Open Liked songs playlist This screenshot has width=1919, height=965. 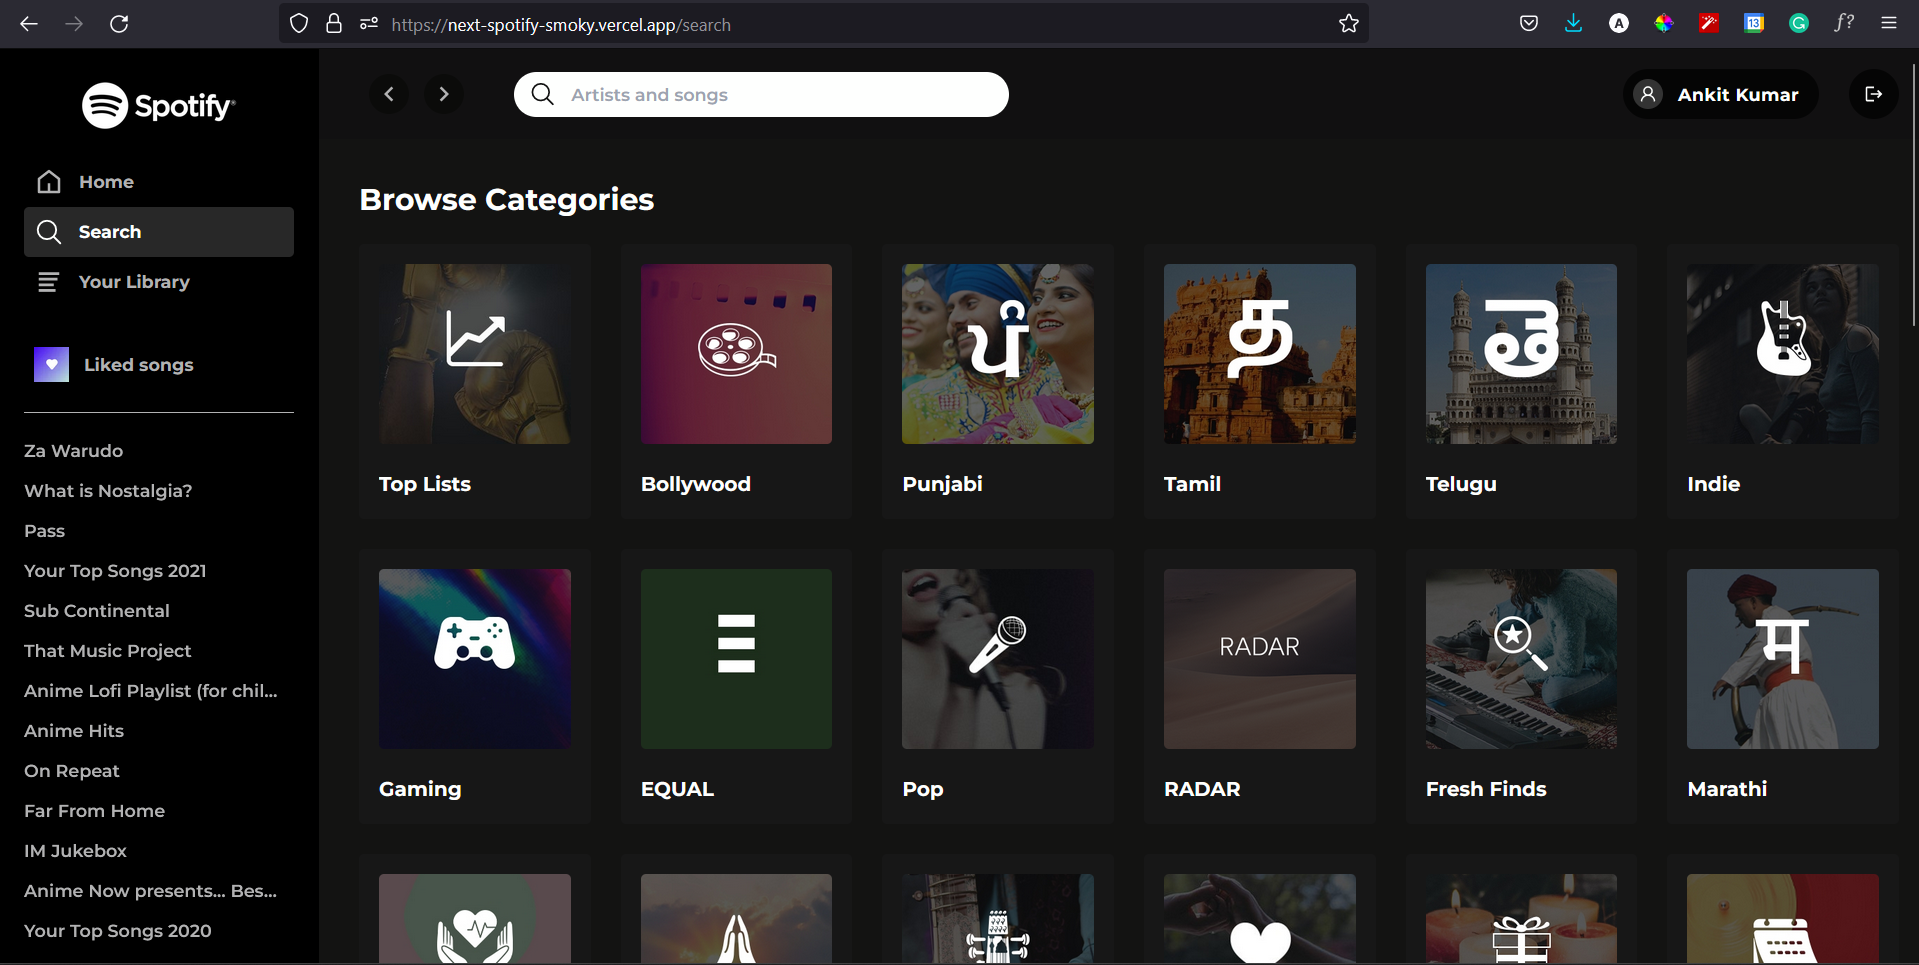point(159,365)
